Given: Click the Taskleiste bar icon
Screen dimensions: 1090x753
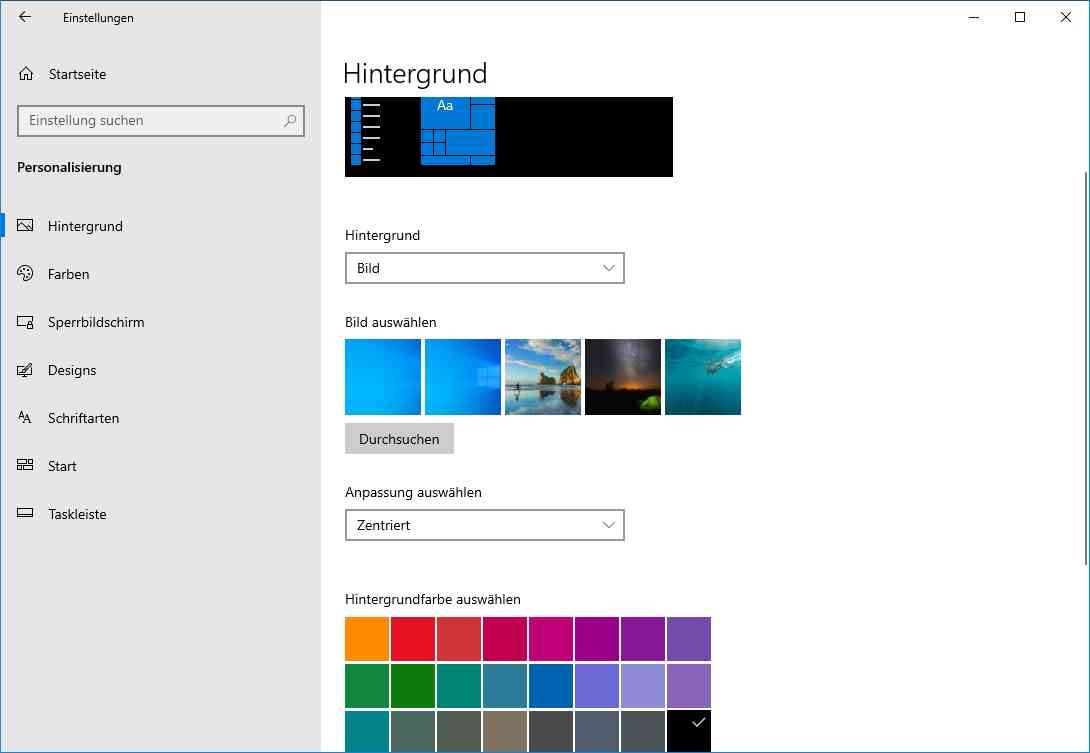Looking at the screenshot, I should [25, 513].
